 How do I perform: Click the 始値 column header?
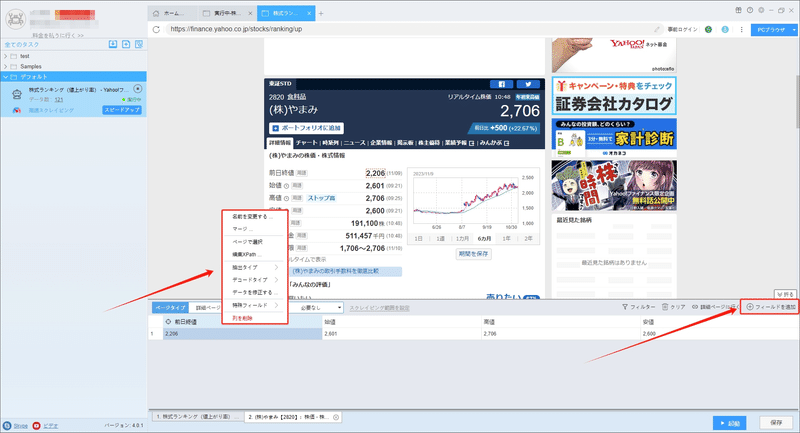coord(402,322)
